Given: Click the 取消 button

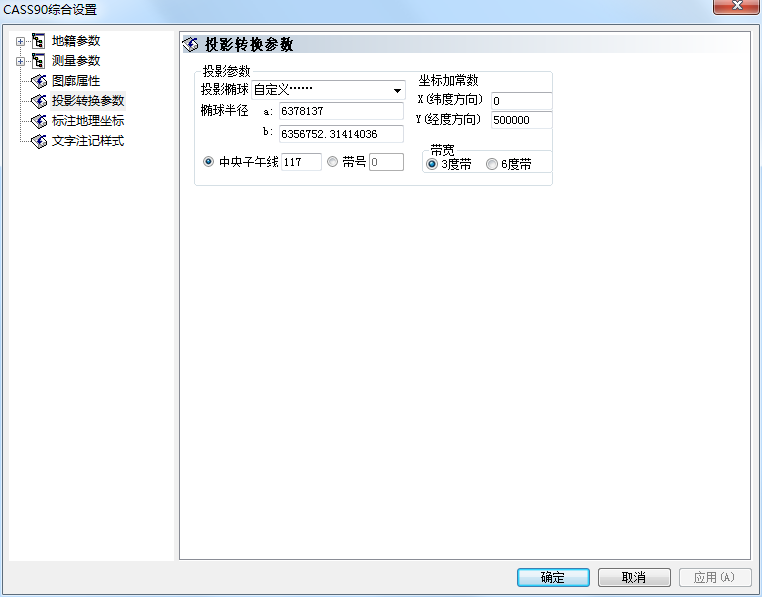Looking at the screenshot, I should click(634, 578).
